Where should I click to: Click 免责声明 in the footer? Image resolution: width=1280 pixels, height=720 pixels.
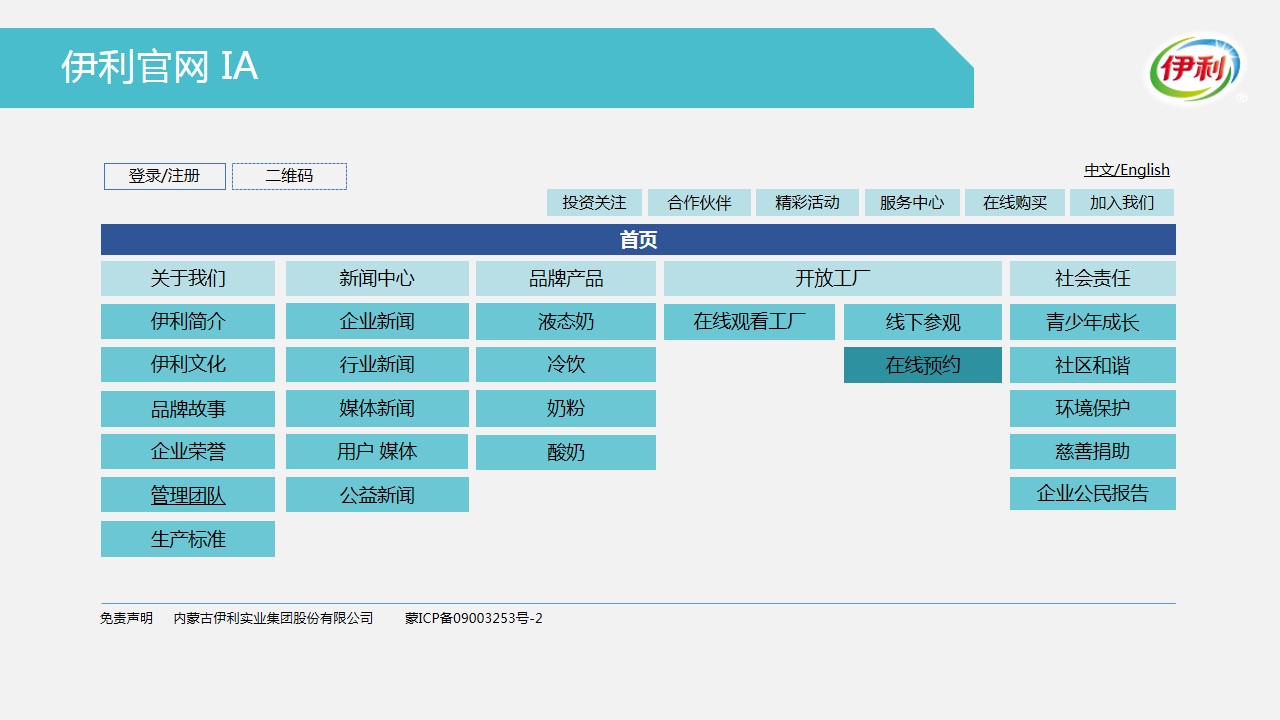tap(127, 618)
